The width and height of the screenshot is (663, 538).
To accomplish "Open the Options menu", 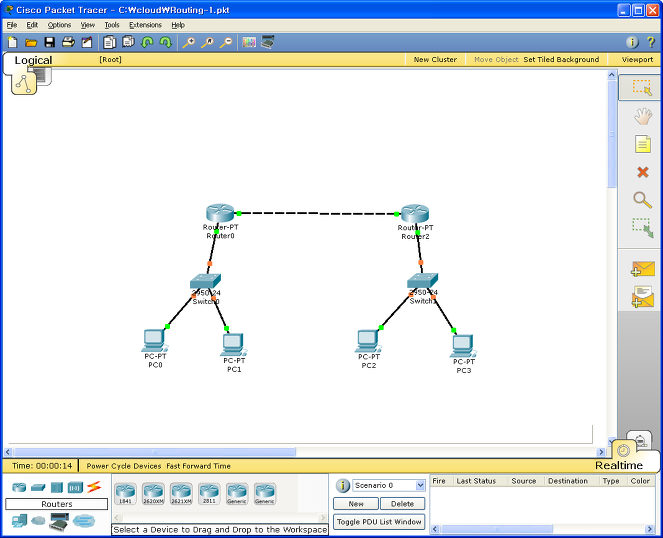I will [x=59, y=25].
